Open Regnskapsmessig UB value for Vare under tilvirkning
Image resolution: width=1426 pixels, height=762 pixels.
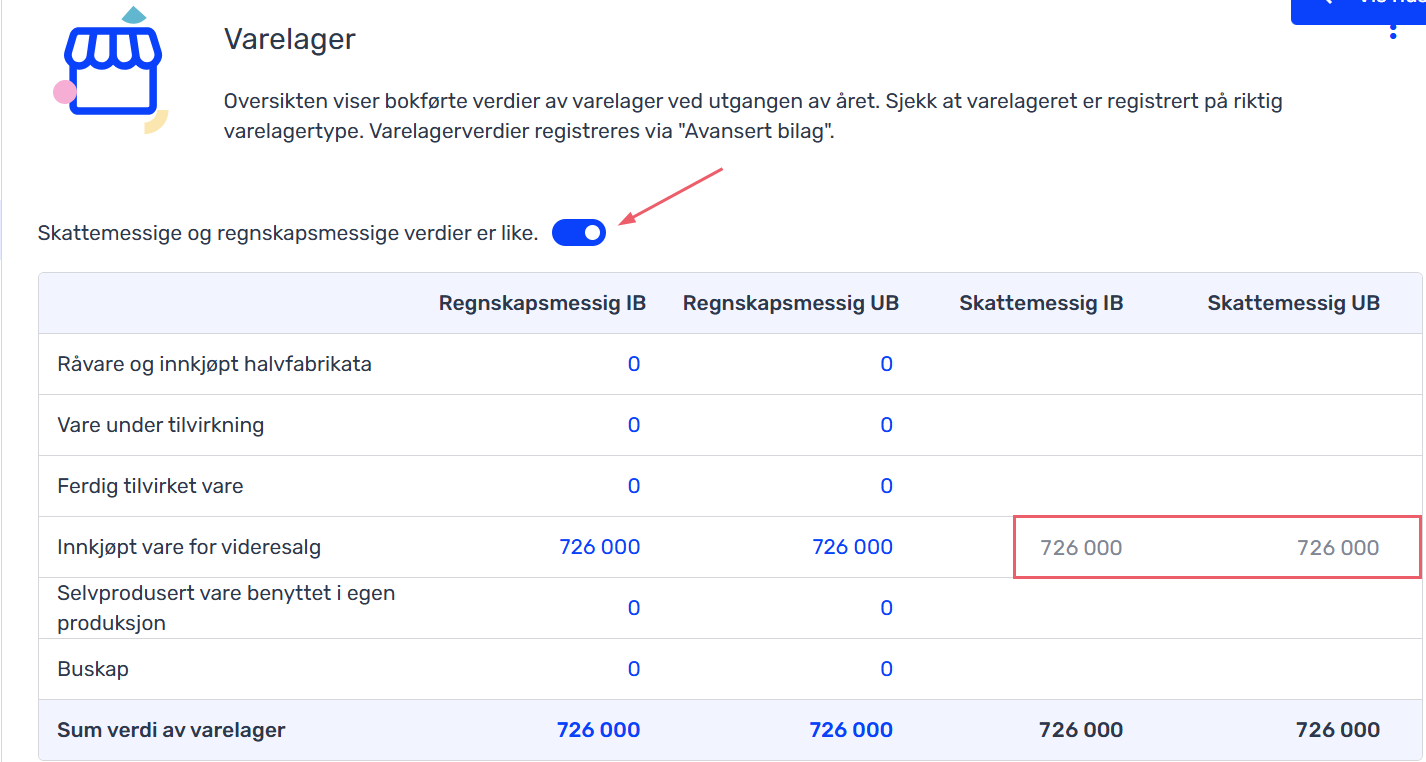[x=886, y=425]
